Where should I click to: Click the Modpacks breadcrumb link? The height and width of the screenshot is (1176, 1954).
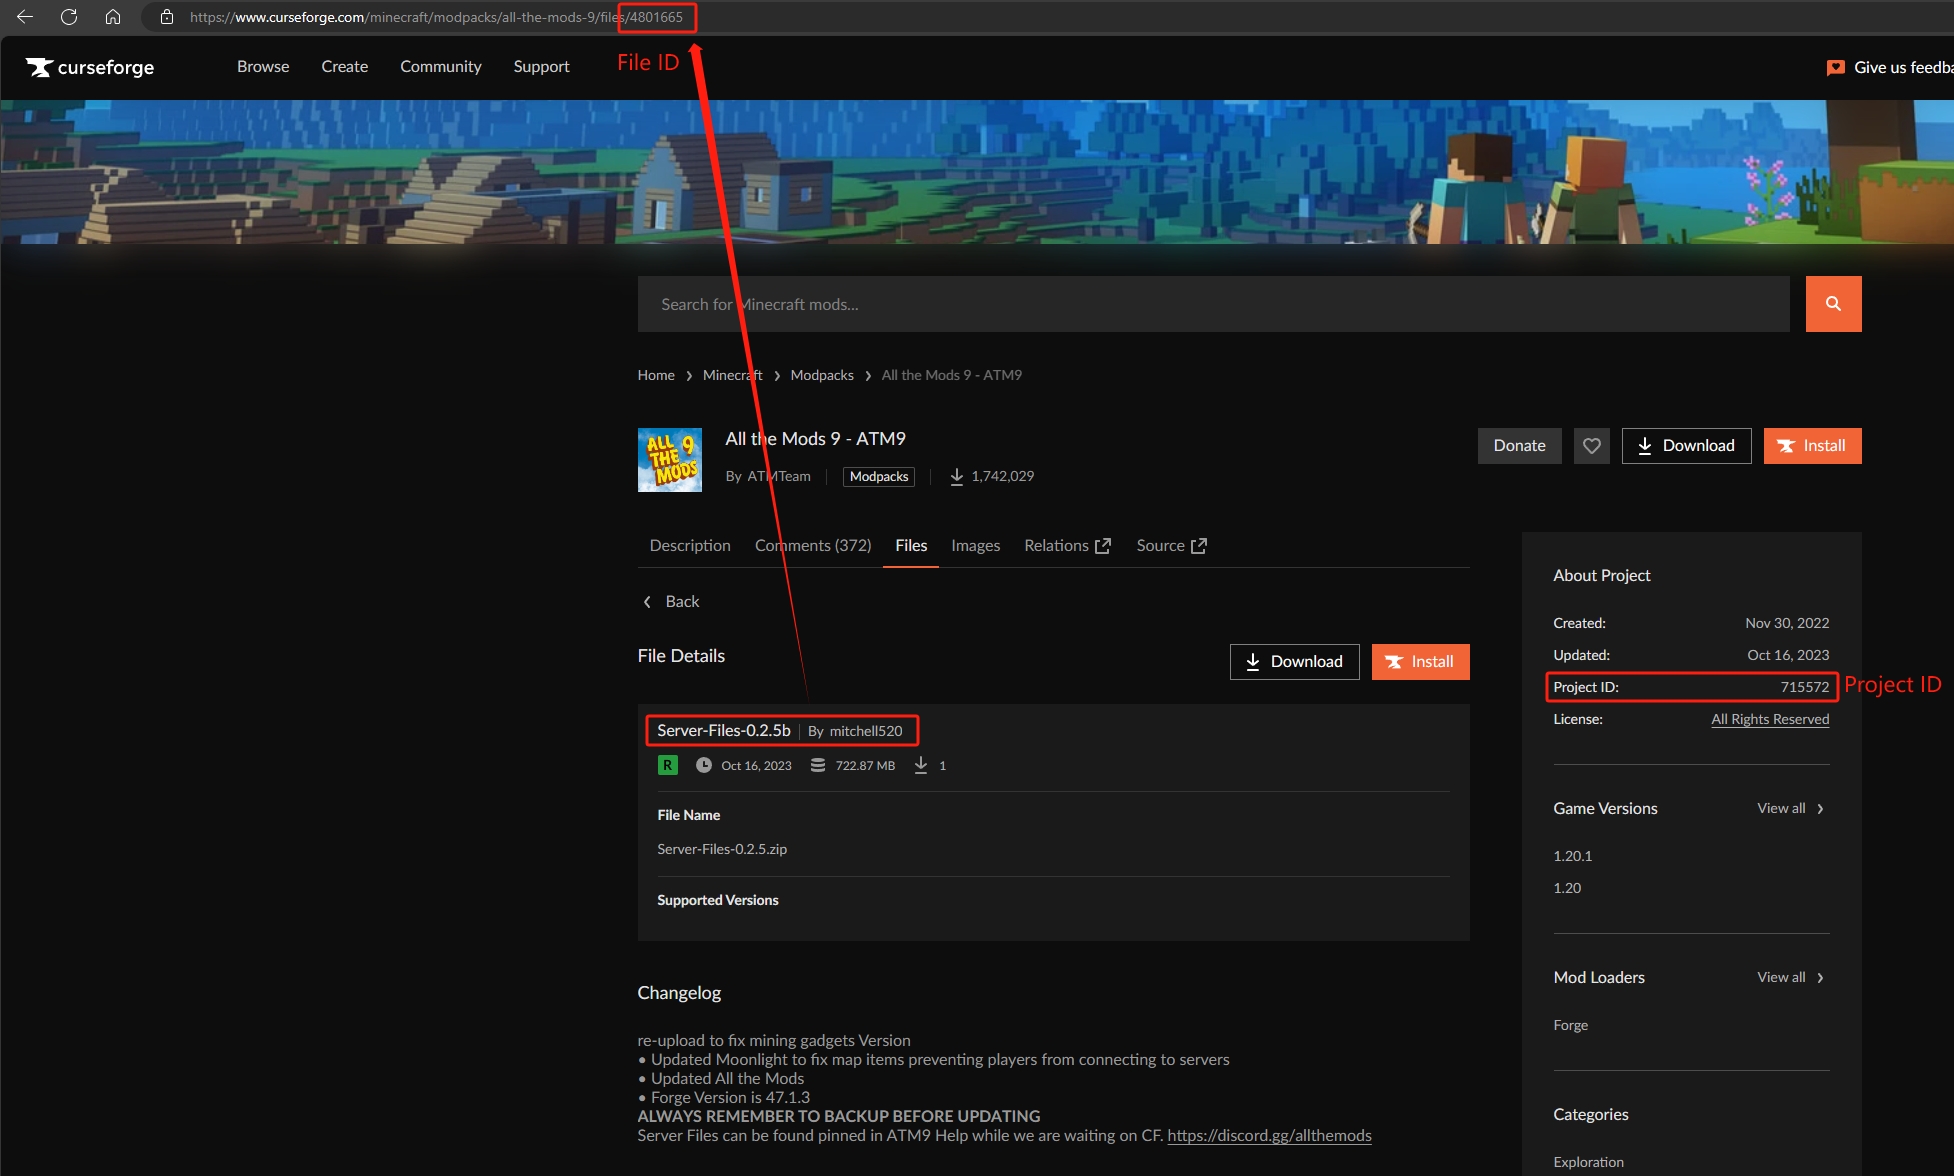coord(821,375)
